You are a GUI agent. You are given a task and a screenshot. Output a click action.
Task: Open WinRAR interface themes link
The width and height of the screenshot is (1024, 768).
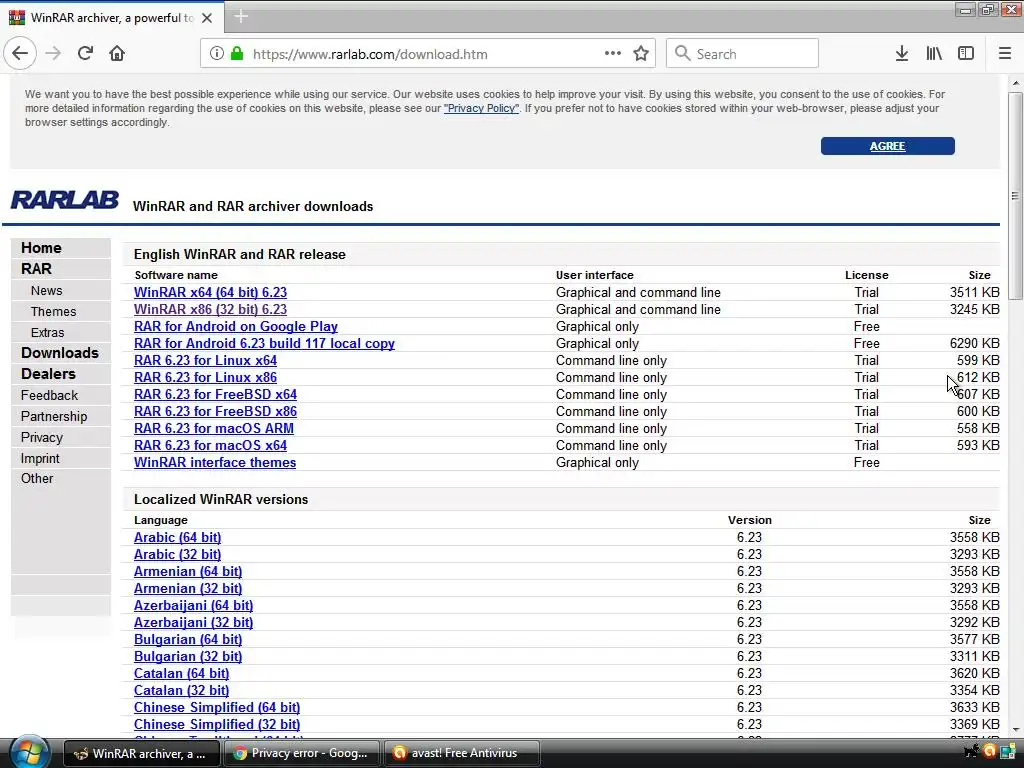(215, 462)
